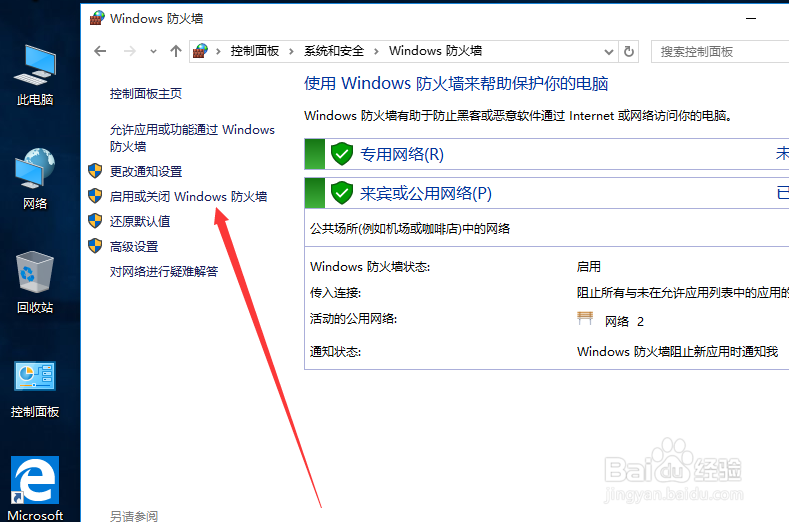Expand chevron after 系统和安全 breadcrumb

[x=376, y=51]
